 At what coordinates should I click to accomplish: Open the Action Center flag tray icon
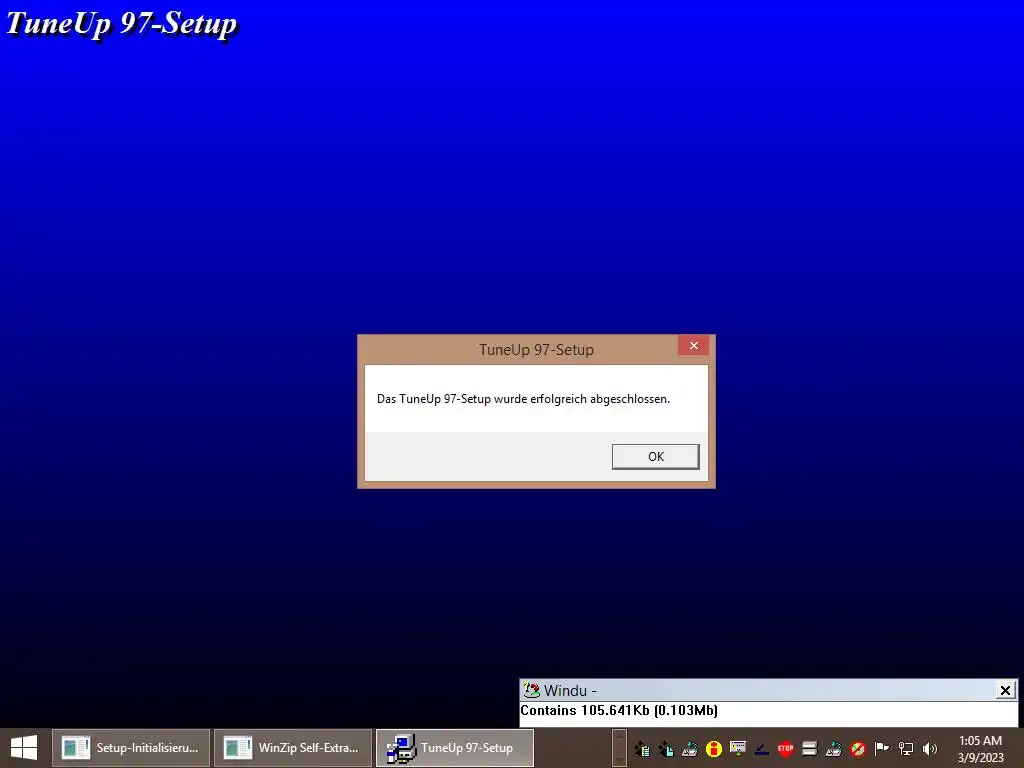coord(882,748)
